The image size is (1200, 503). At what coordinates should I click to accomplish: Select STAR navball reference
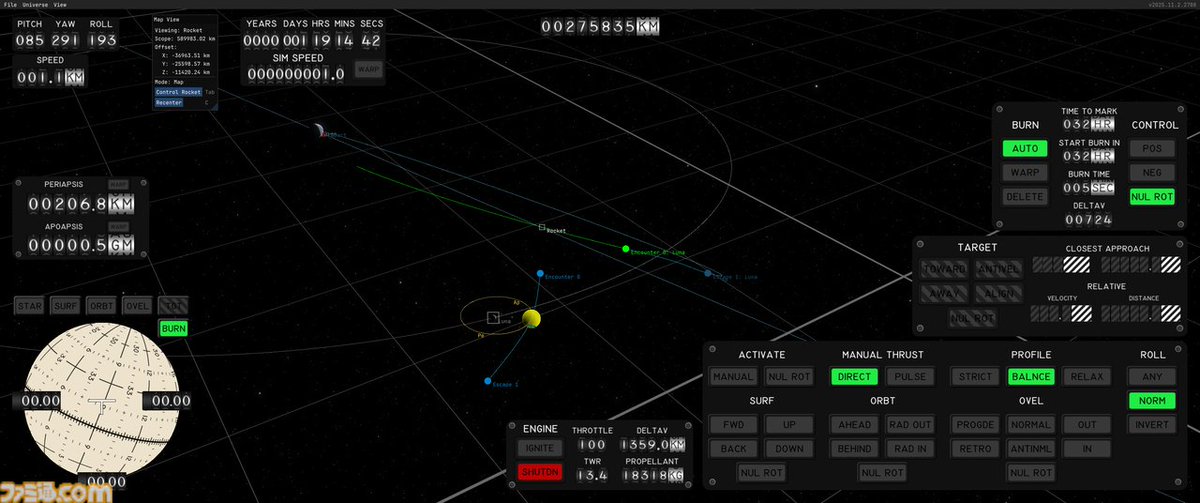[29, 306]
